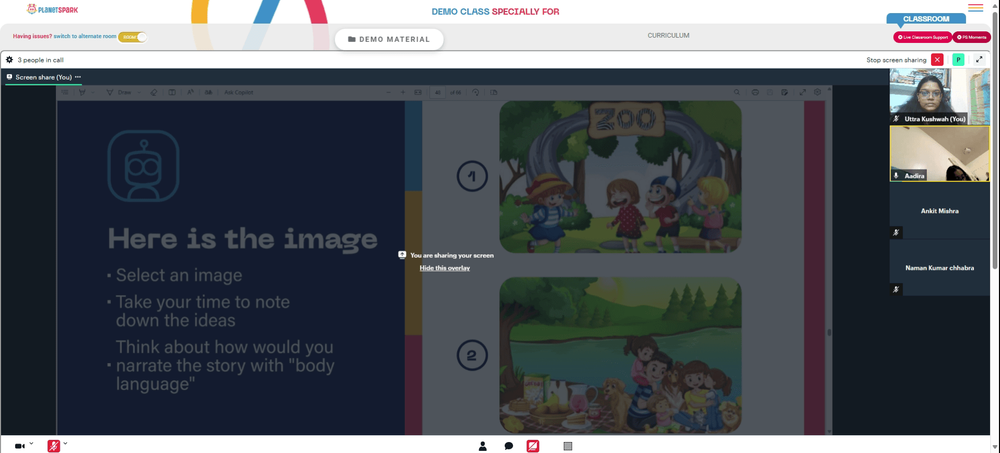
Task: Unmute the red microphone button
Action: (54, 446)
